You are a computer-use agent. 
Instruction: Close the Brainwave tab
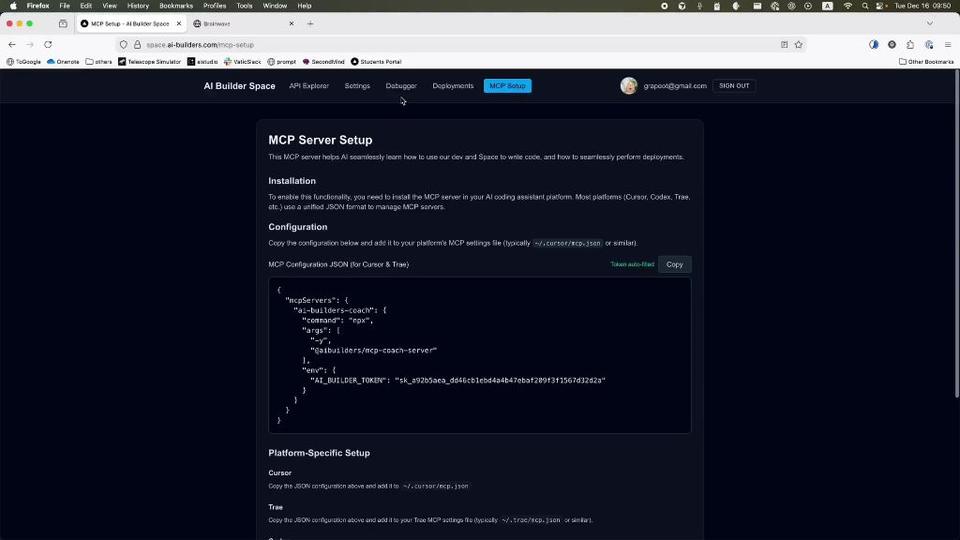coord(291,24)
